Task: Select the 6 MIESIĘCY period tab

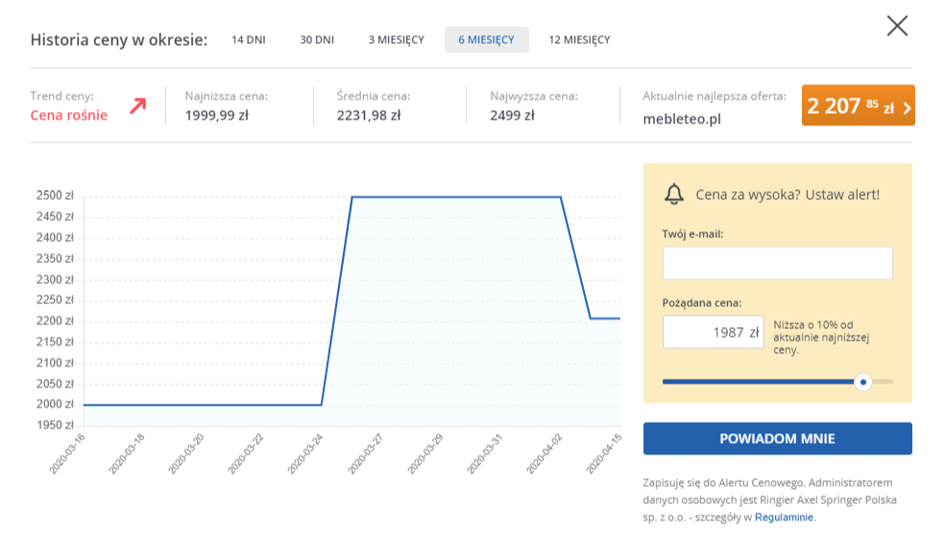Action: [486, 40]
